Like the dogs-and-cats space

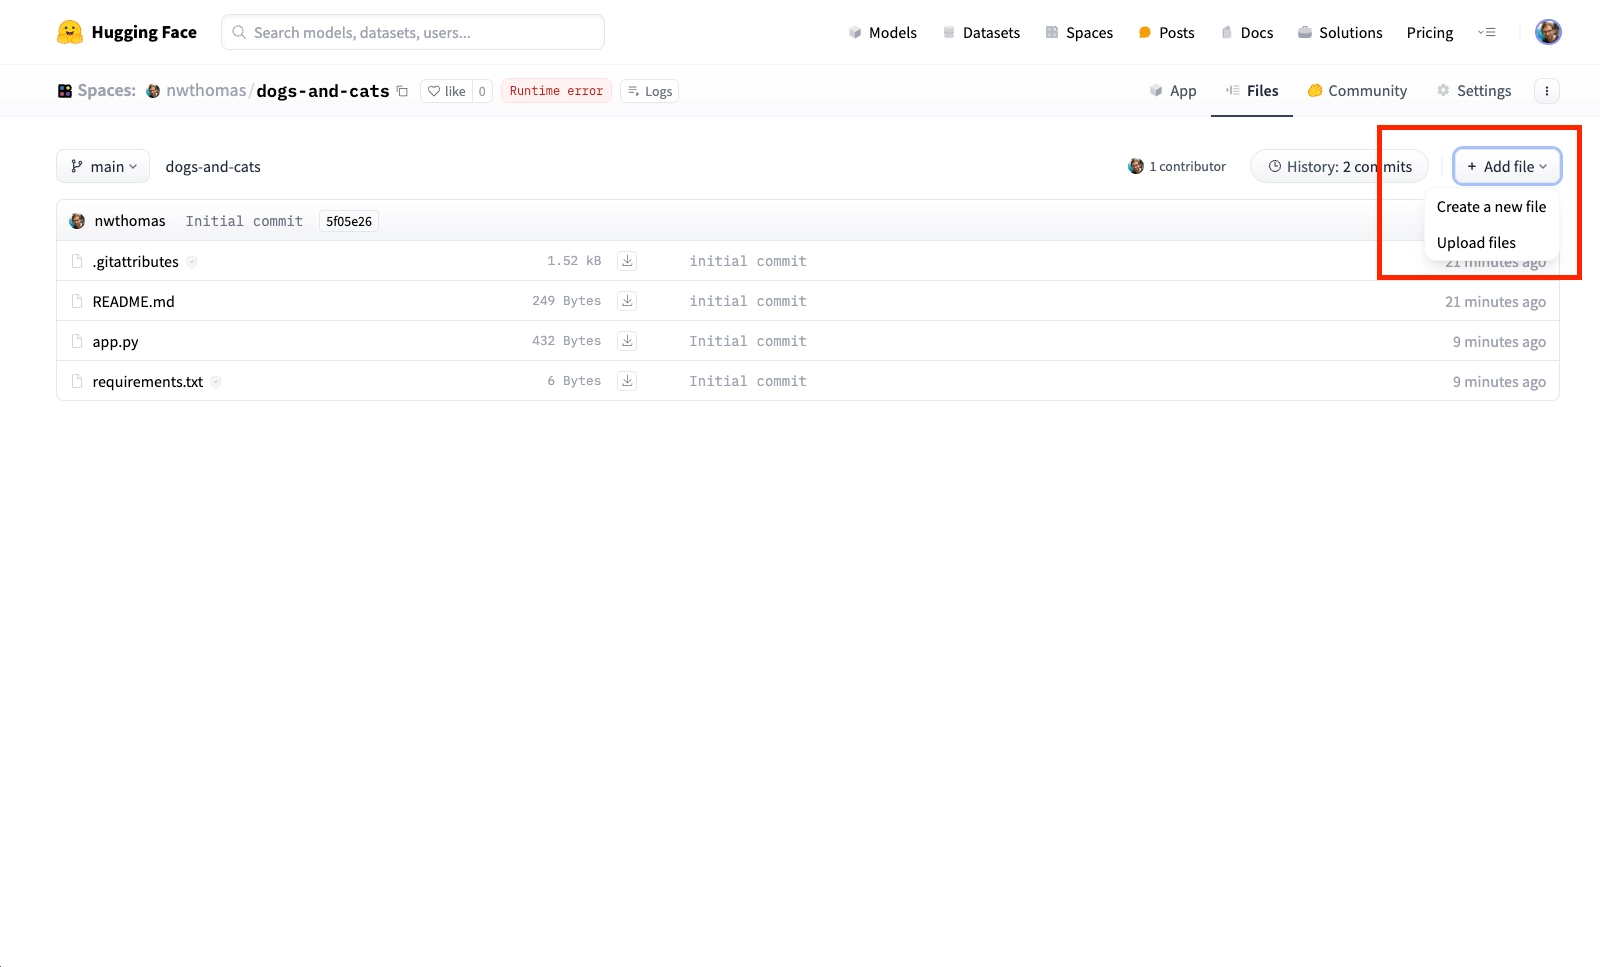pyautogui.click(x=447, y=91)
